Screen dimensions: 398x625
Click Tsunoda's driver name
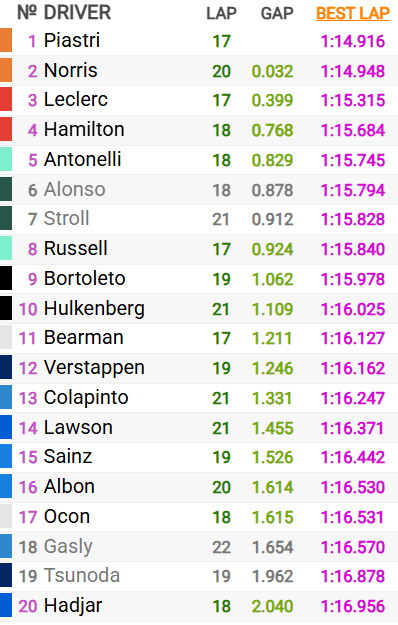click(82, 576)
